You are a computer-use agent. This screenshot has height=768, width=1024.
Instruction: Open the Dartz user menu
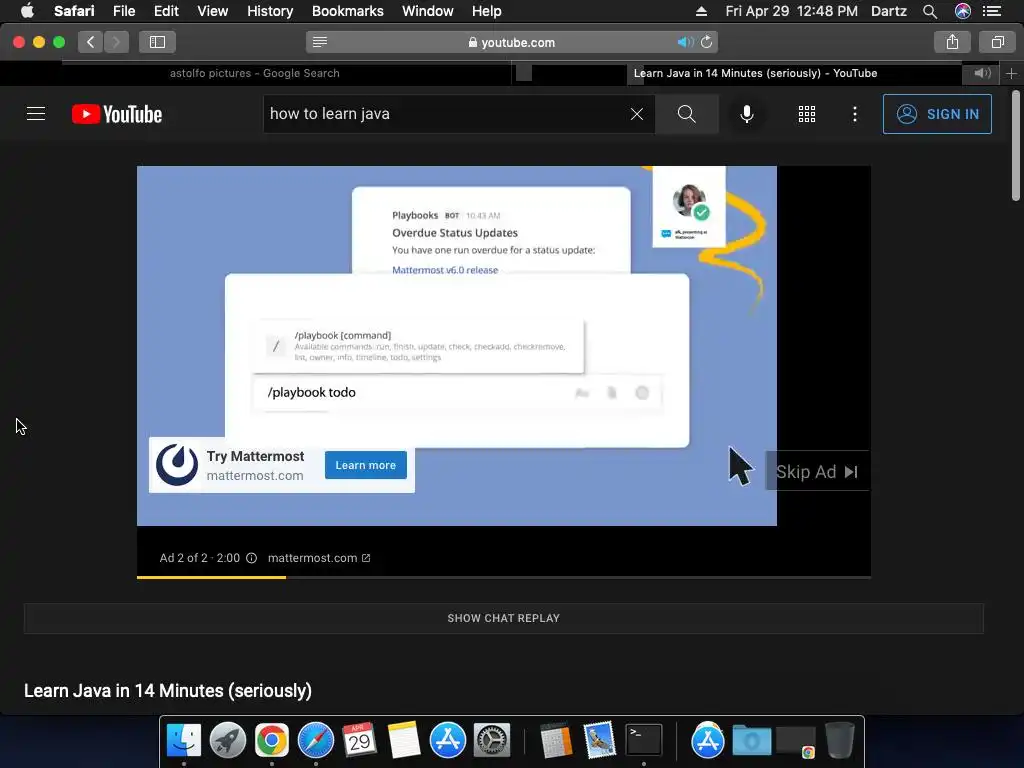888,11
